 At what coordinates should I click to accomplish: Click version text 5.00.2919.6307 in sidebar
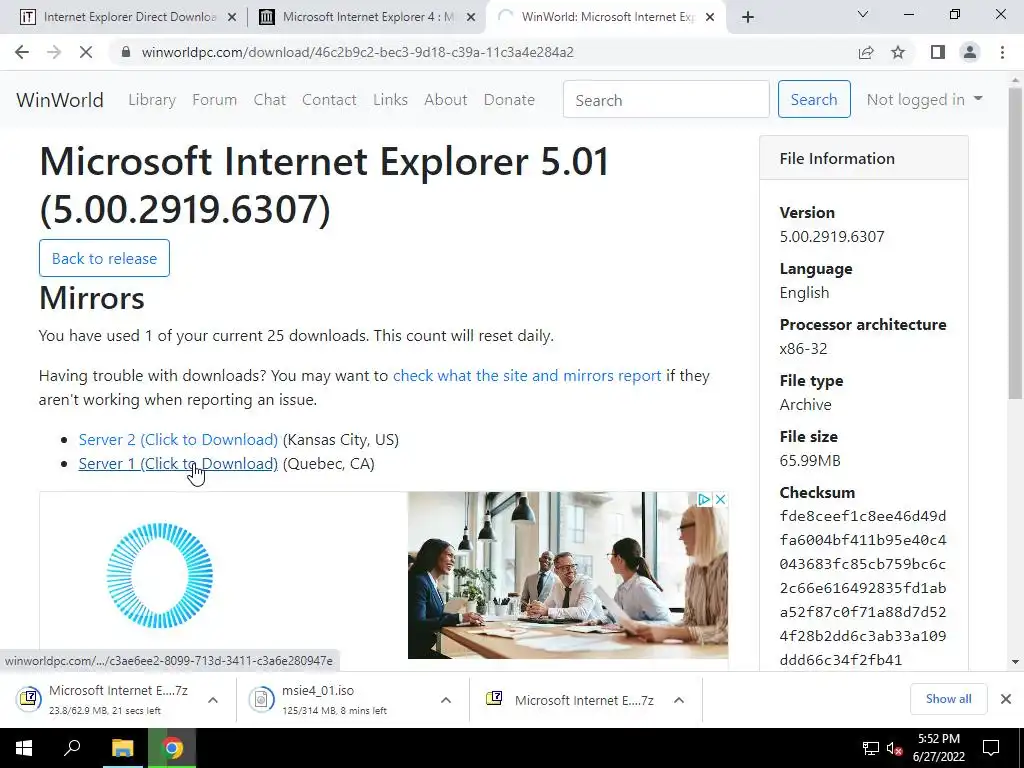(832, 236)
